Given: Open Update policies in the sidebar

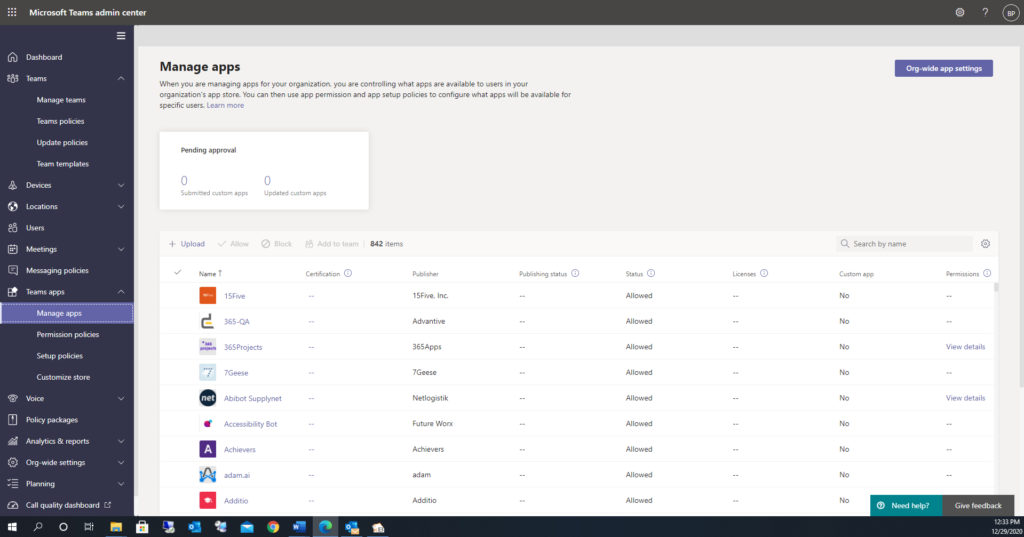Looking at the screenshot, I should [62, 142].
